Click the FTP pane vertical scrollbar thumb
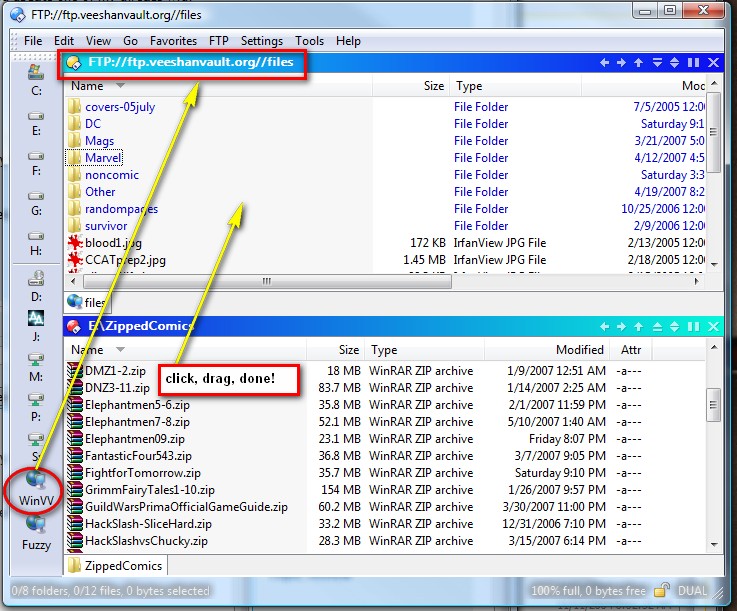This screenshot has width=737, height=611. point(713,132)
